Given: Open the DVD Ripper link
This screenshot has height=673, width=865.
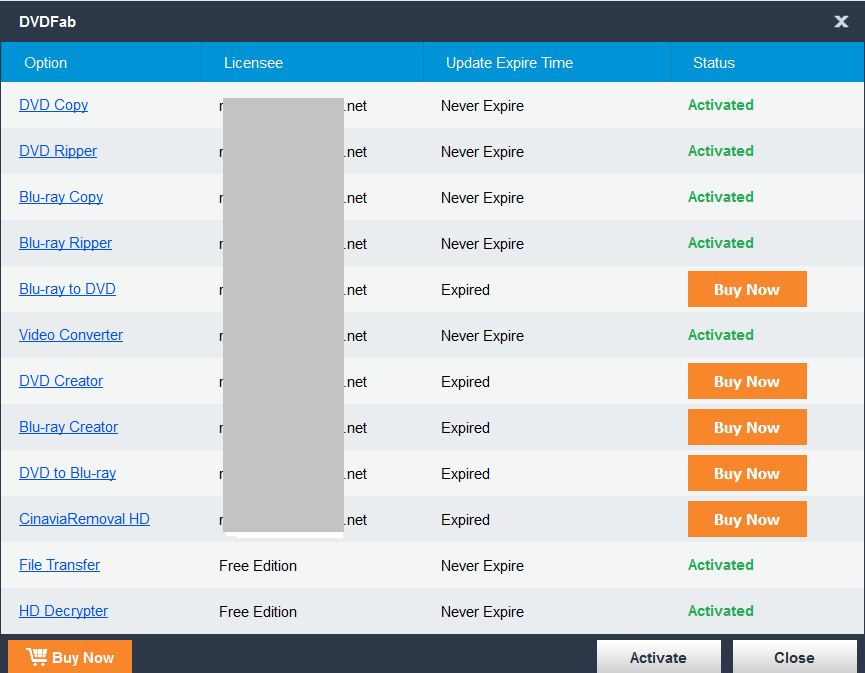Looking at the screenshot, I should [58, 151].
